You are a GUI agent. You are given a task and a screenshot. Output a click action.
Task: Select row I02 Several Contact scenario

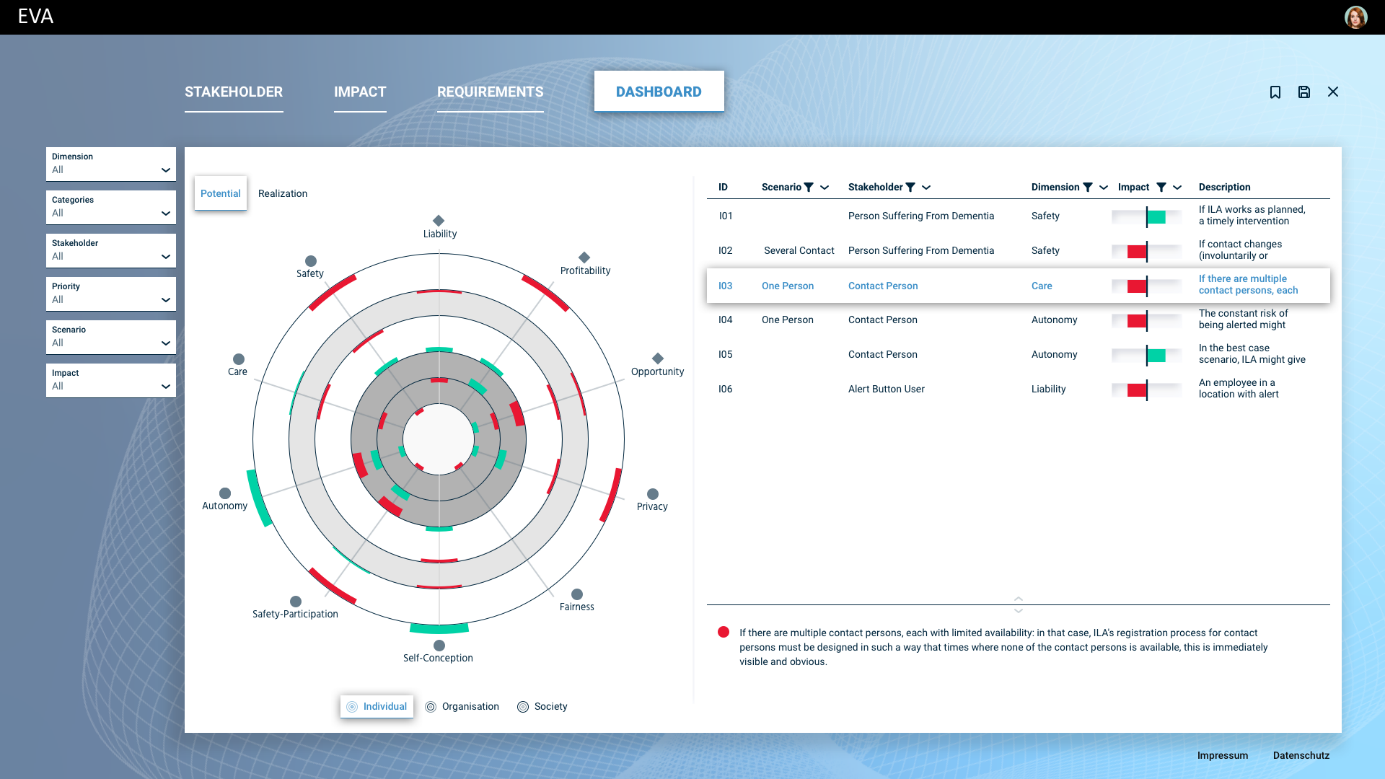click(x=799, y=251)
